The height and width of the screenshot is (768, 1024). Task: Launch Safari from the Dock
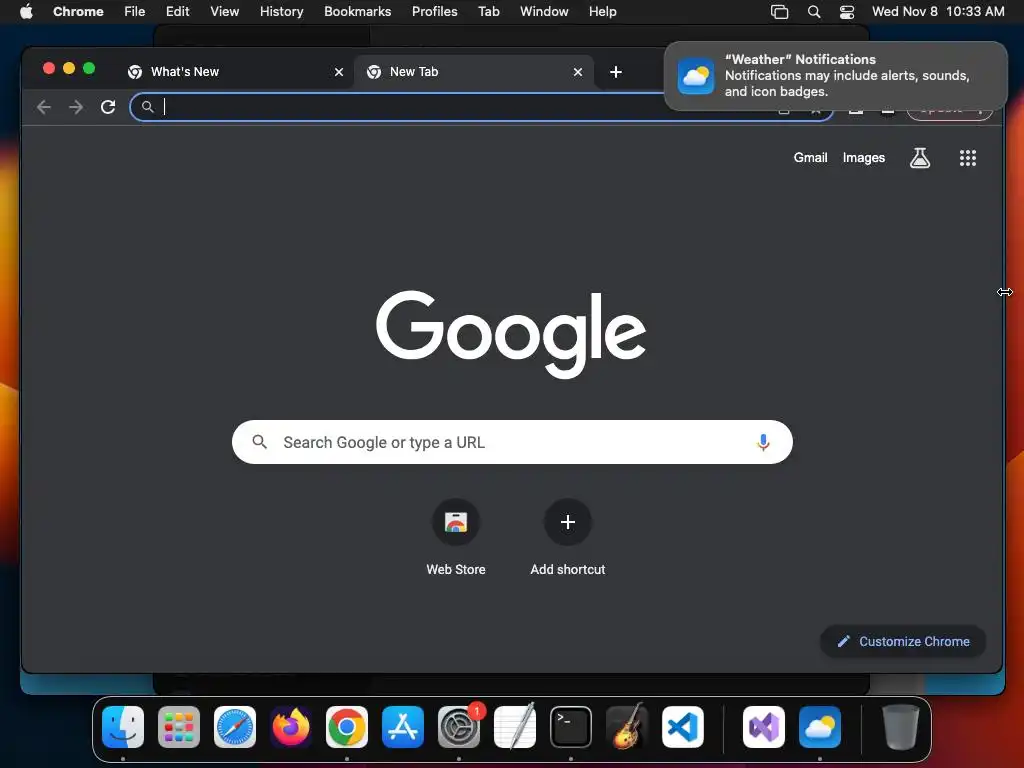tap(235, 726)
